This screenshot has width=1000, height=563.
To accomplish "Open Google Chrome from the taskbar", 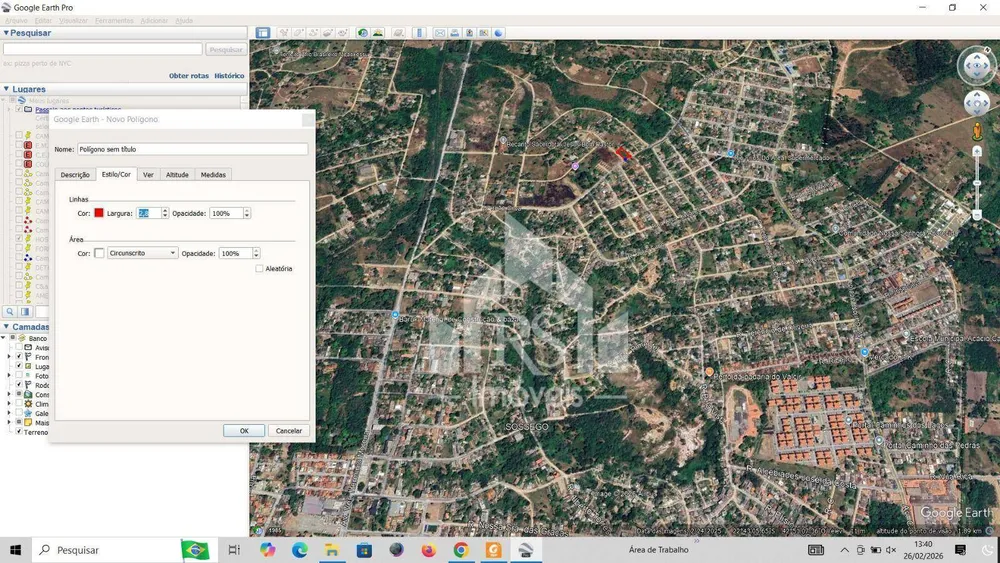I will tap(461, 550).
